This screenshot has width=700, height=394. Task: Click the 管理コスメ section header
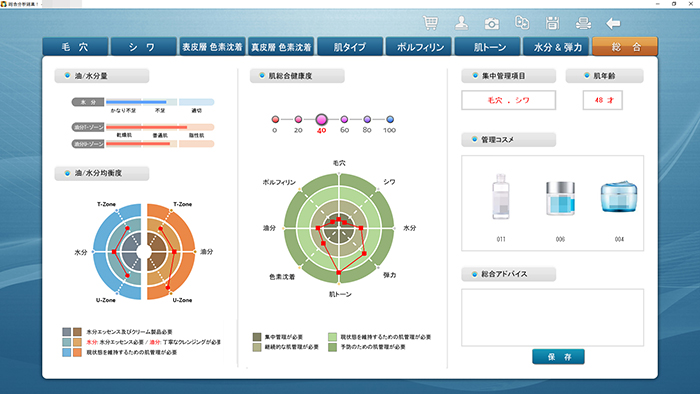tap(508, 140)
